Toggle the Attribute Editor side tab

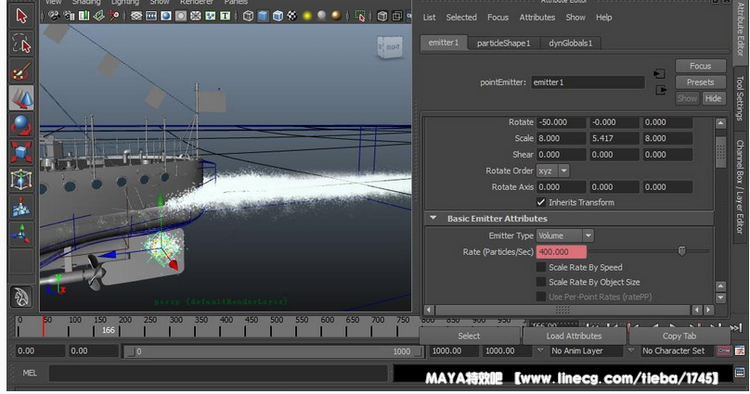pyautogui.click(x=741, y=31)
